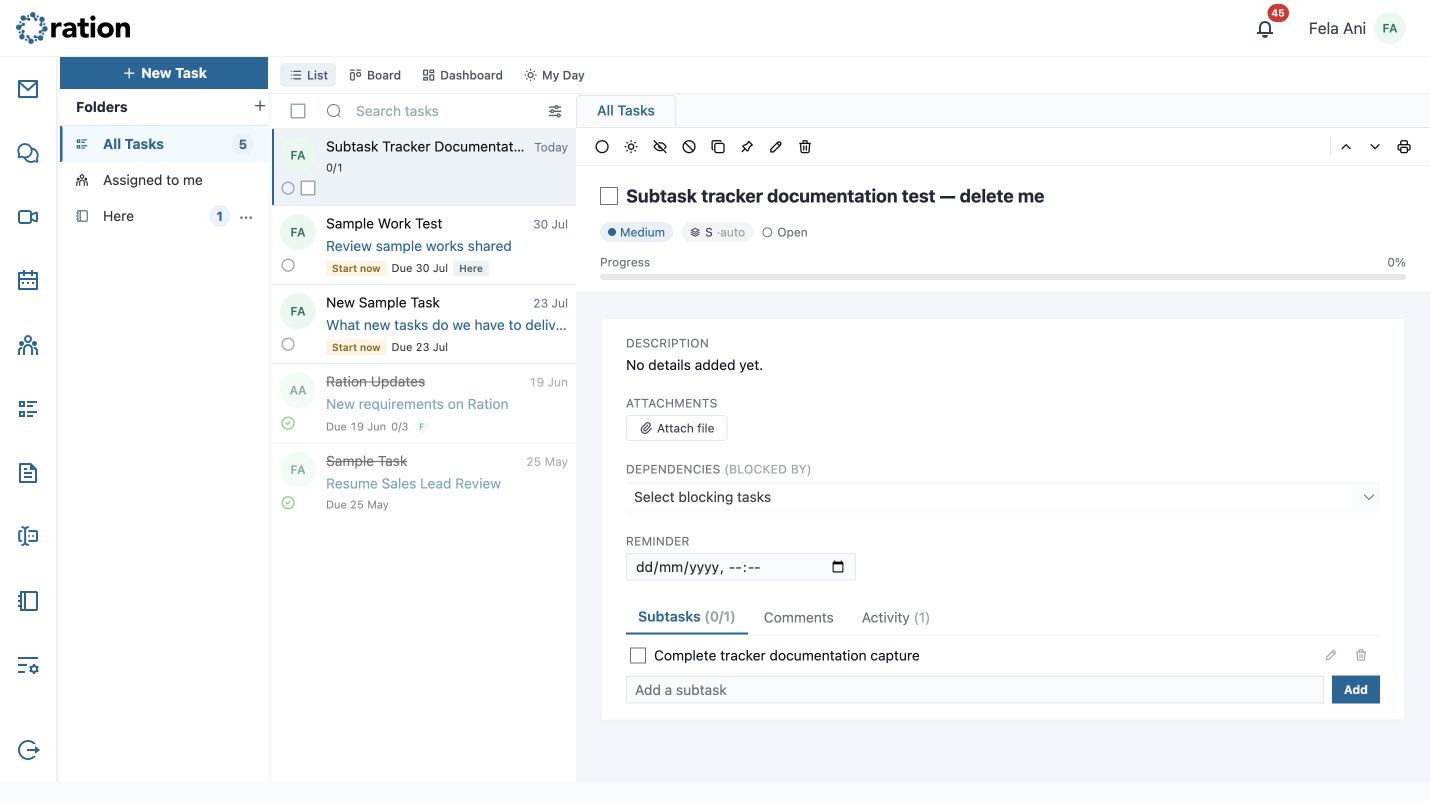Expand the Select blocking tasks dropdown

pos(1003,497)
